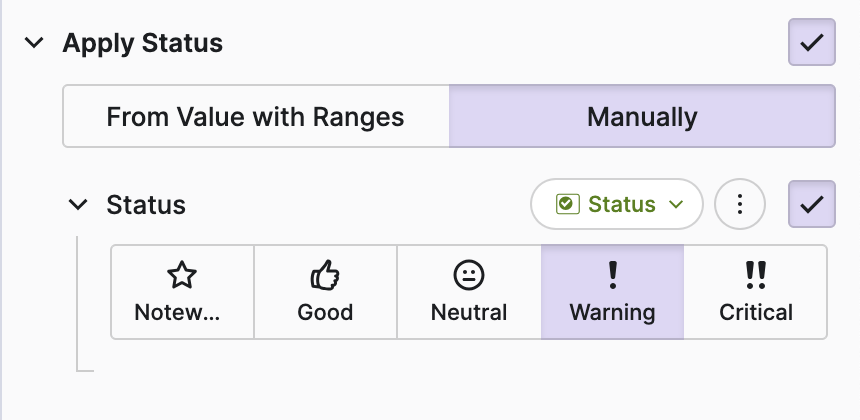Image resolution: width=860 pixels, height=420 pixels.
Task: Click the double exclamation Critical icon
Action: pyautogui.click(x=755, y=274)
